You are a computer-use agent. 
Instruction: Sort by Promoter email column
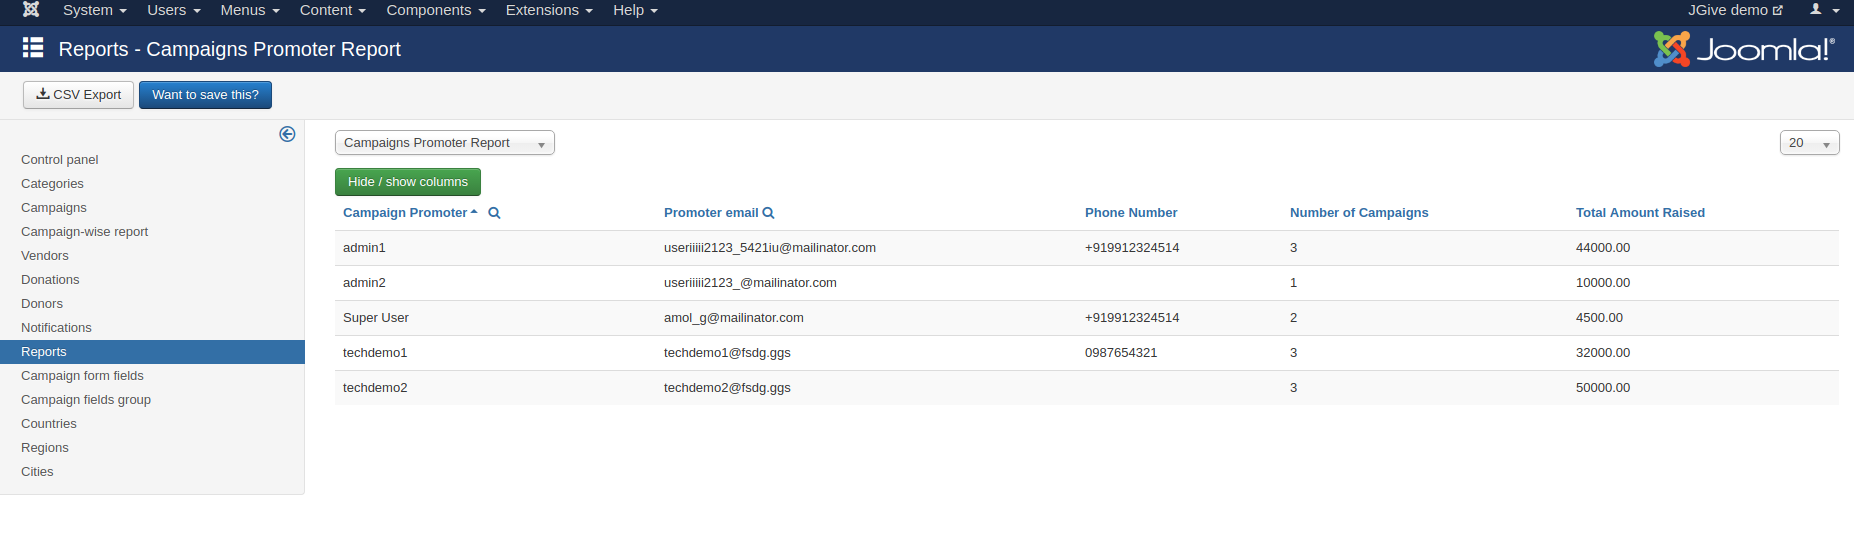click(x=711, y=213)
